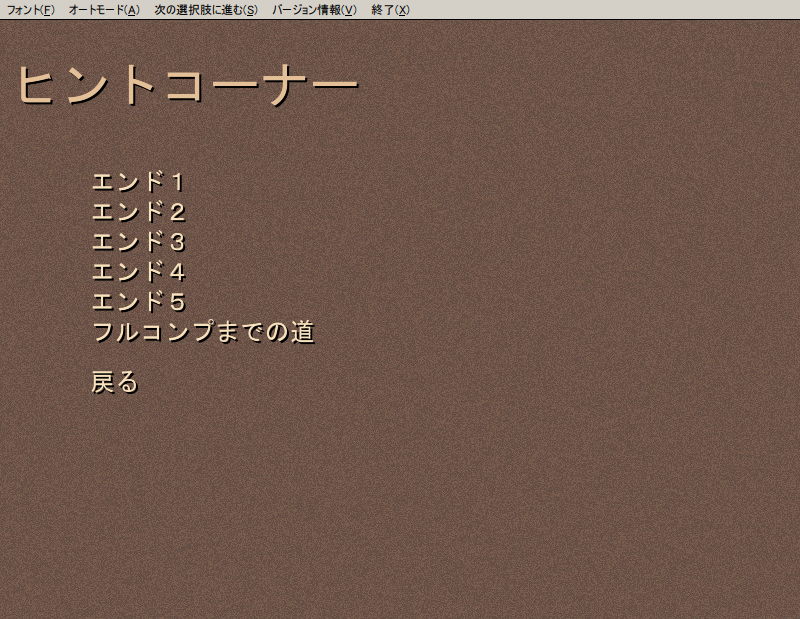This screenshot has height=619, width=800.
Task: Open フルコンプまでの道 guide
Action: (x=203, y=332)
